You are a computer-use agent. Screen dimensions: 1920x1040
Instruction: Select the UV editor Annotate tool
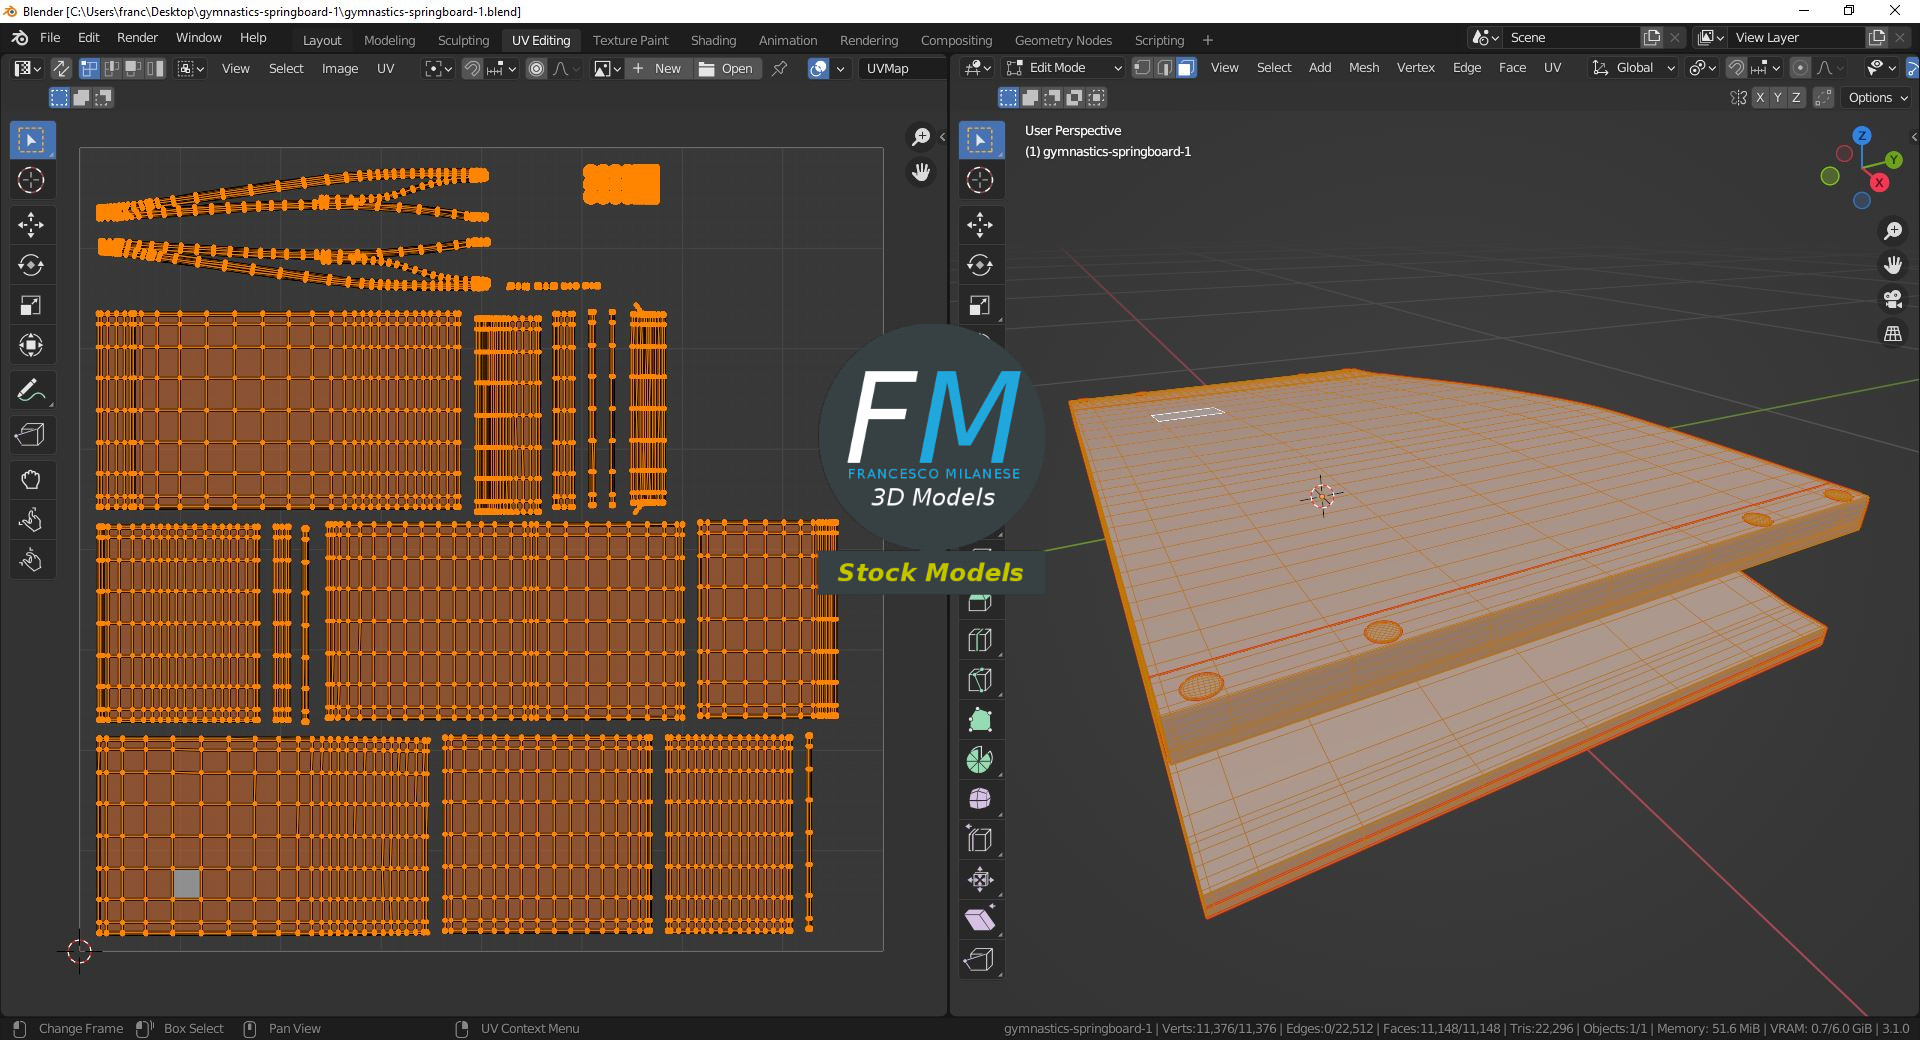click(x=32, y=390)
